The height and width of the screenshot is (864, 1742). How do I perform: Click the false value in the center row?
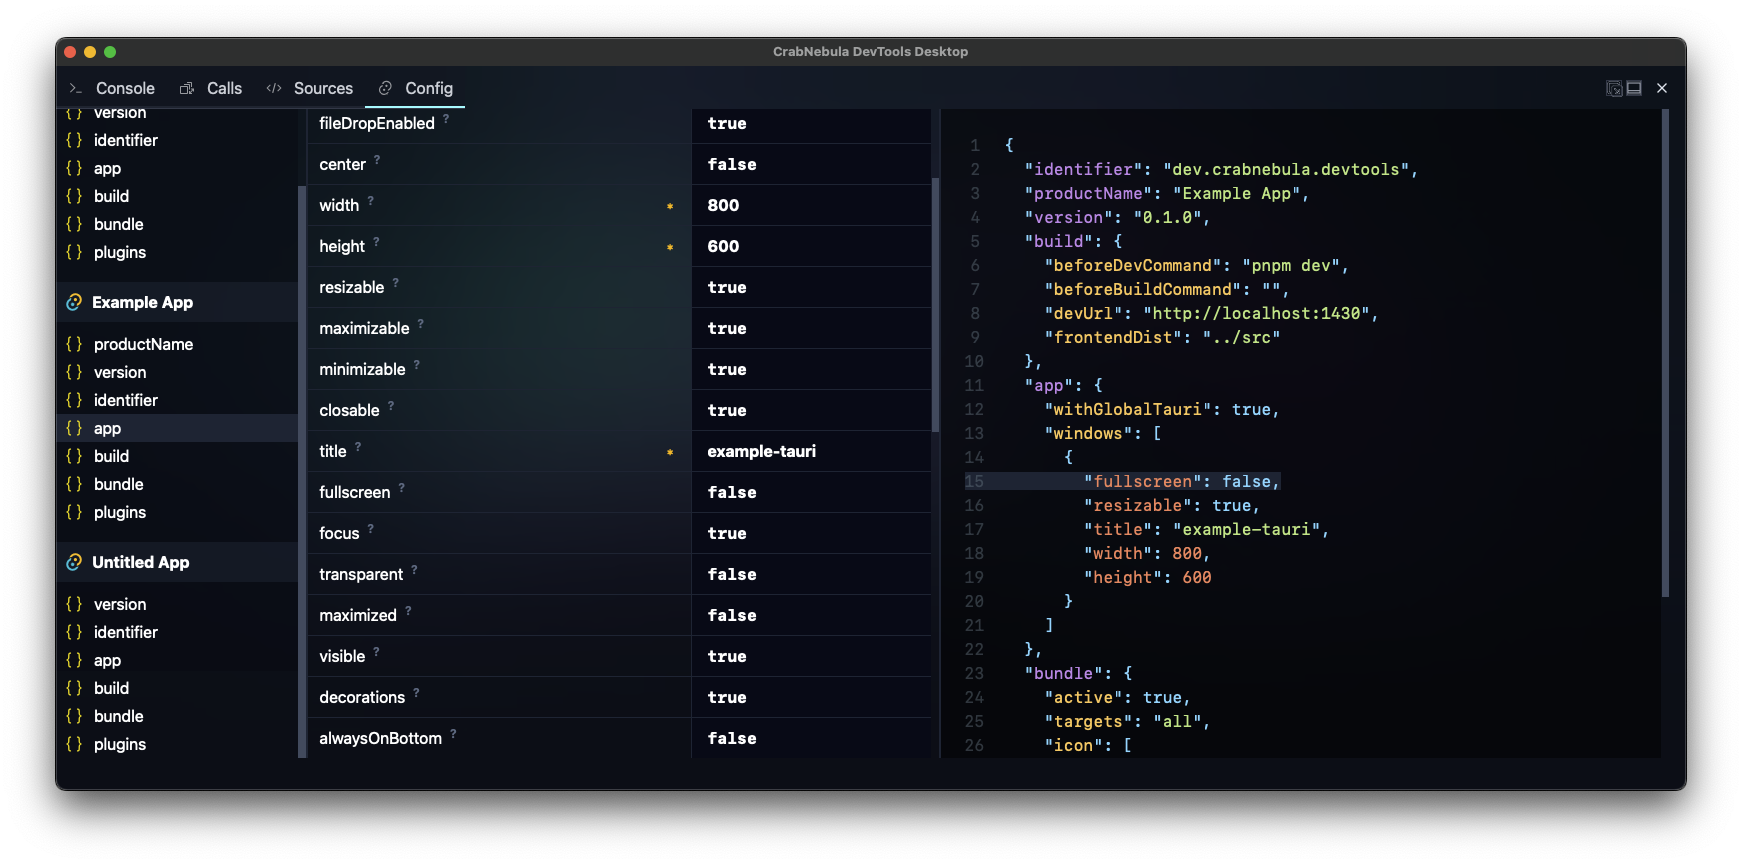[732, 164]
